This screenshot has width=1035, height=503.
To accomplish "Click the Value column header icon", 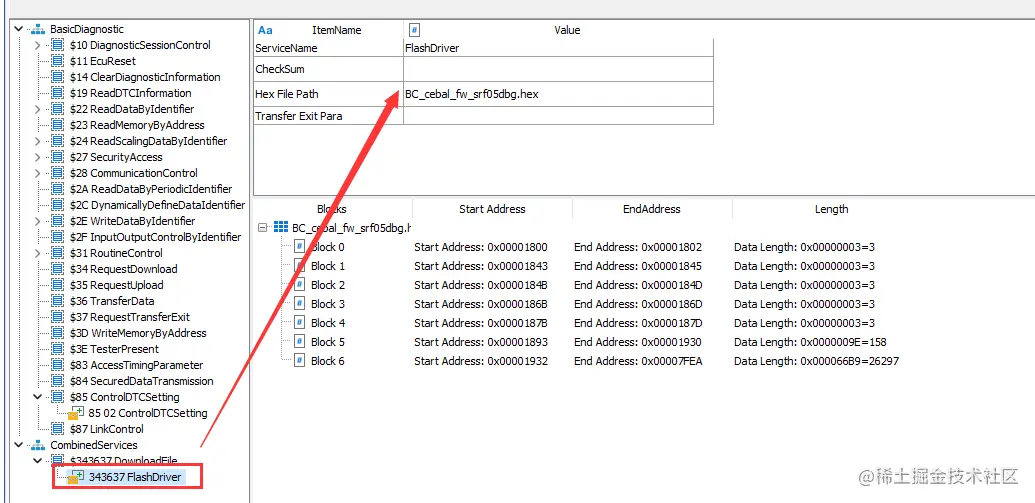I will pyautogui.click(x=415, y=30).
